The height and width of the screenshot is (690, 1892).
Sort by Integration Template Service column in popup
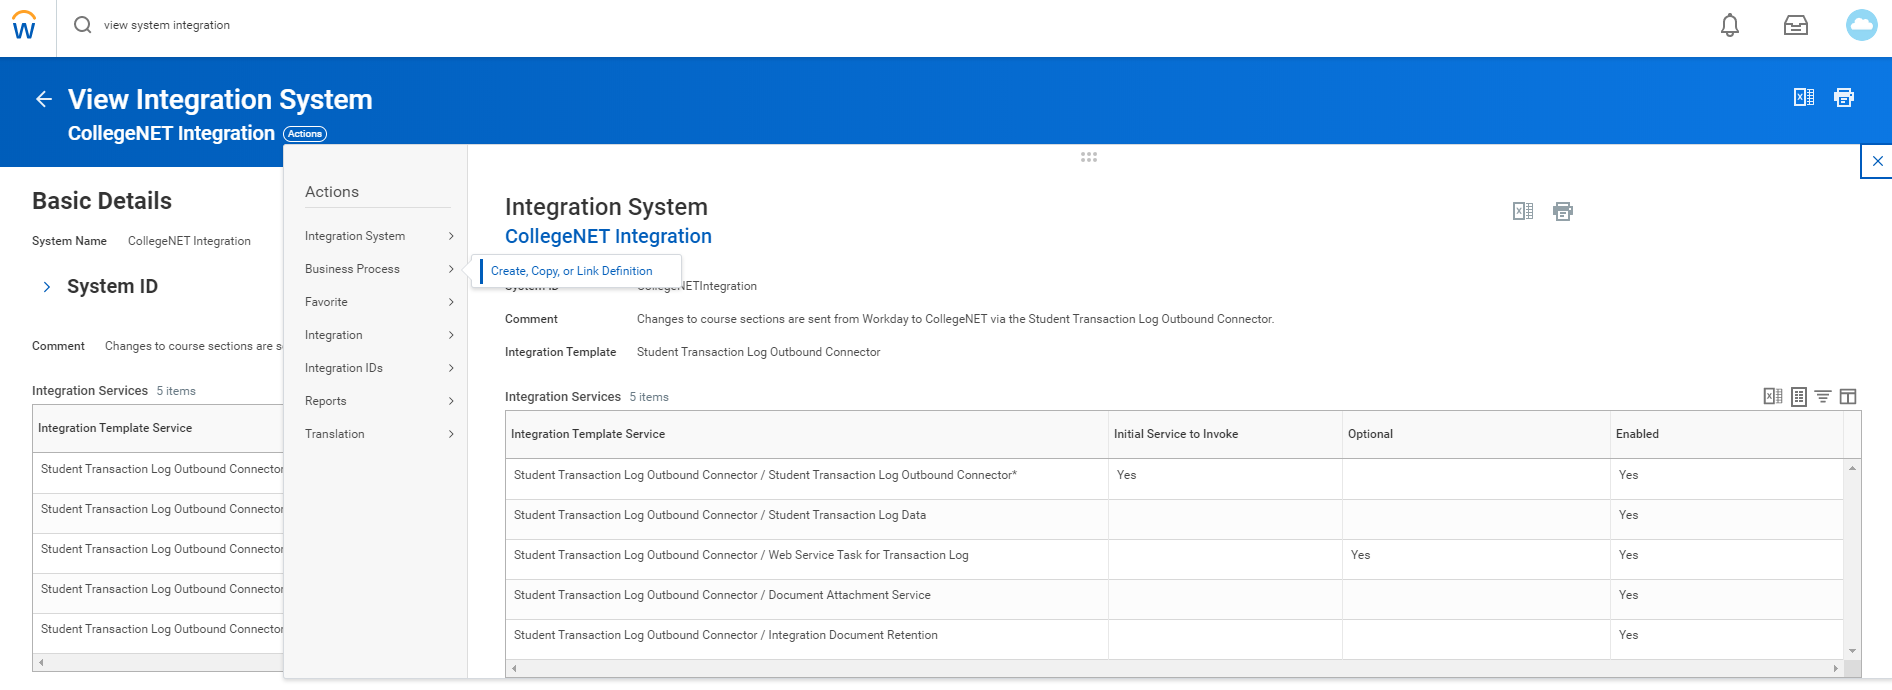pos(807,434)
